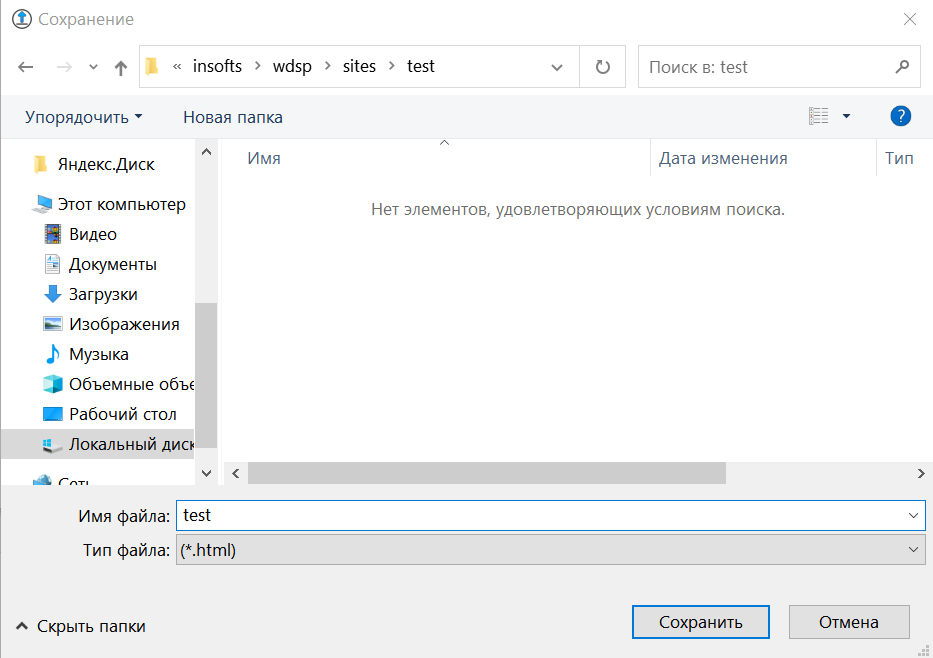Click the Локальный диск drive icon

pyautogui.click(x=52, y=444)
